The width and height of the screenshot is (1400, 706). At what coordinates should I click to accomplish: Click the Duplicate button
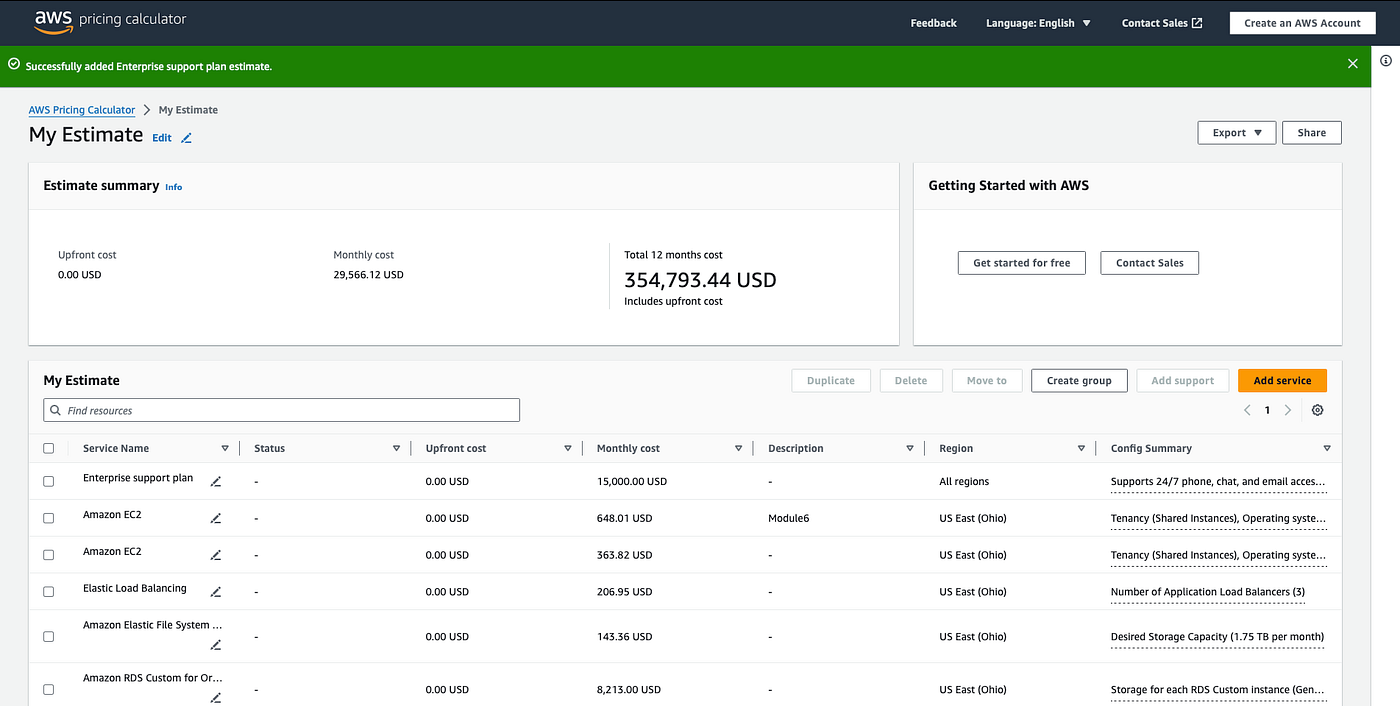831,381
